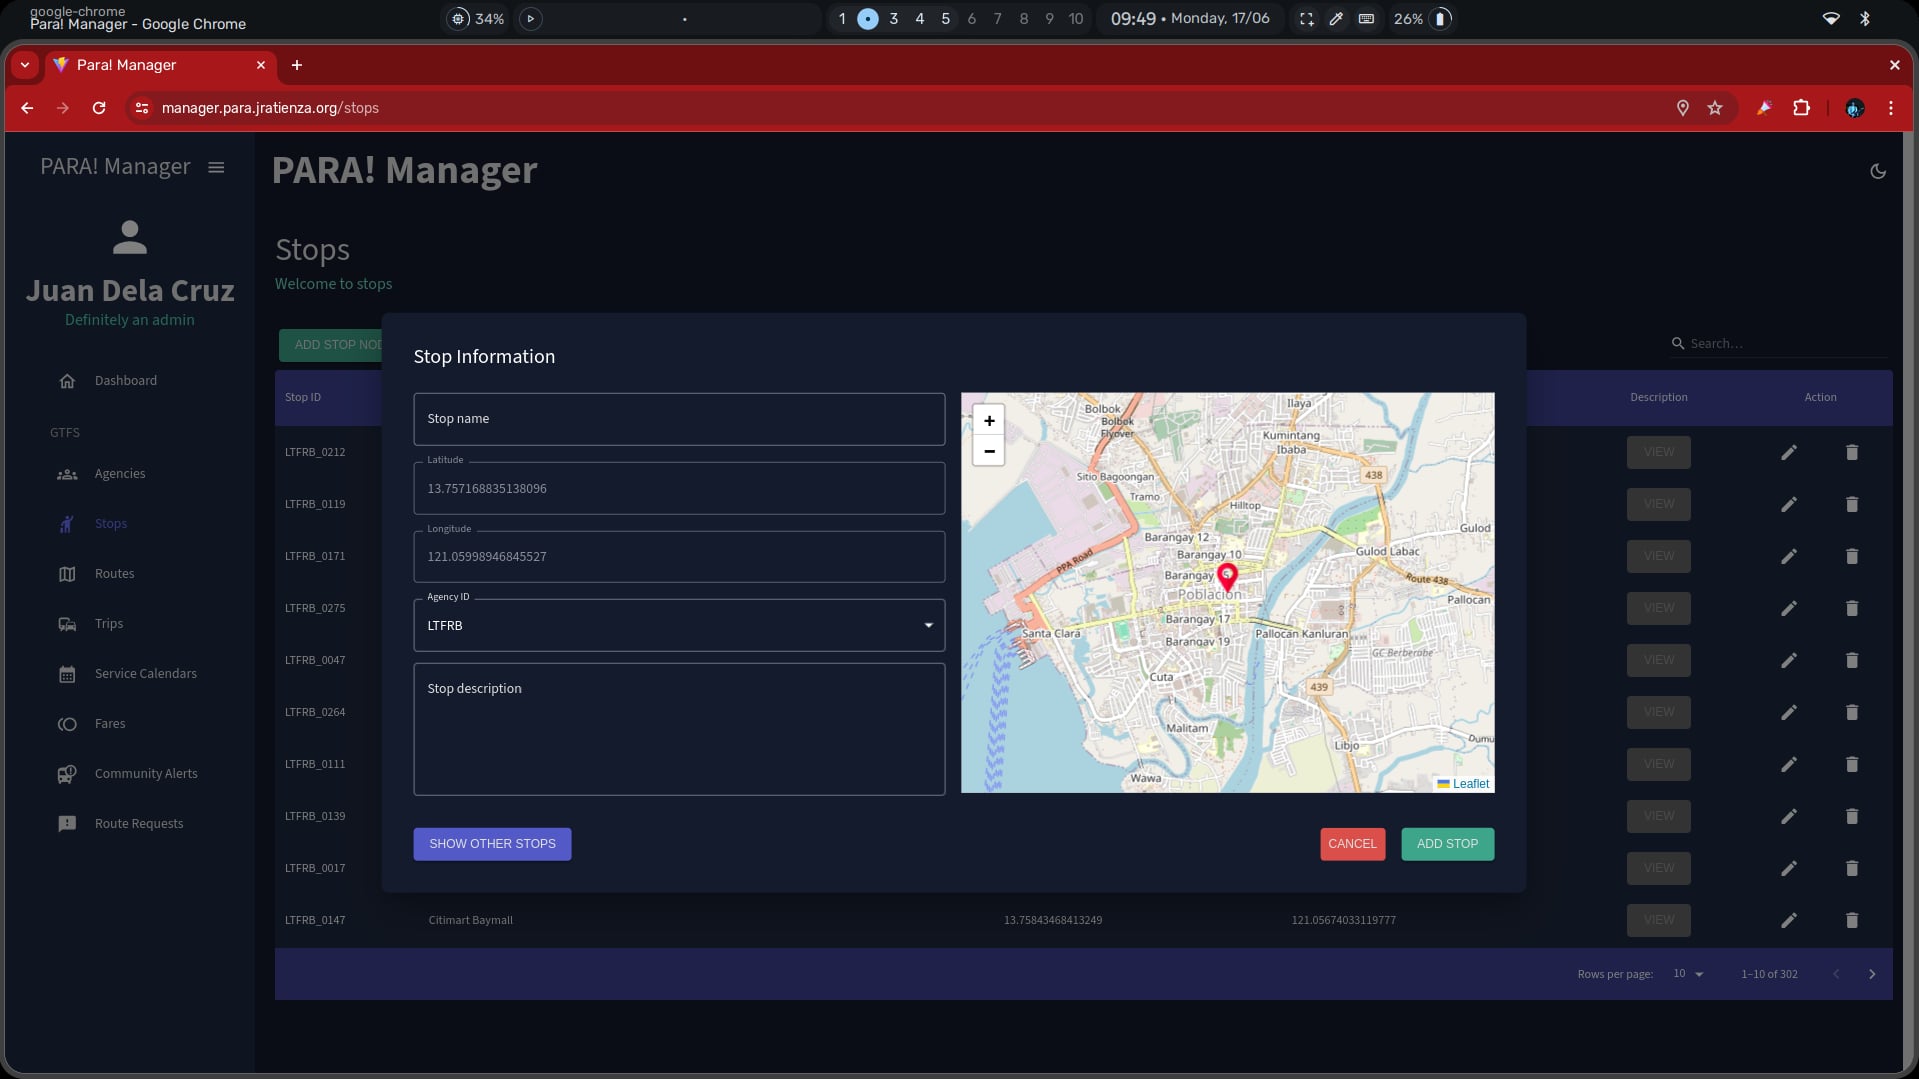View description of stop LTFRB_0147
The width and height of the screenshot is (1919, 1079).
pos(1658,921)
